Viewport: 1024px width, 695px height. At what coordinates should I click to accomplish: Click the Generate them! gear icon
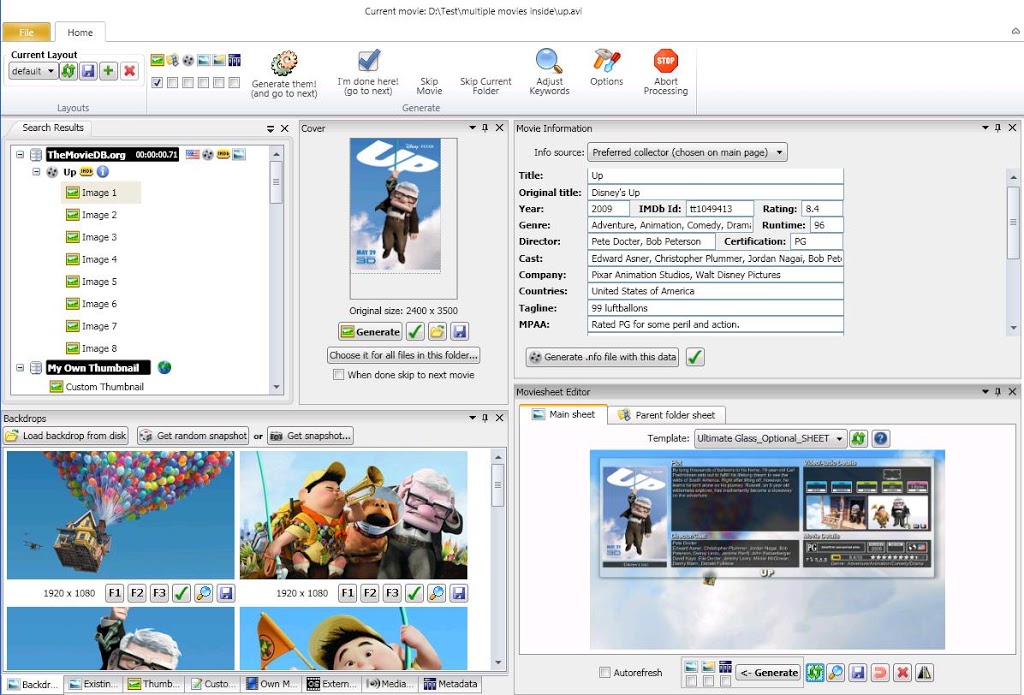coord(284,63)
